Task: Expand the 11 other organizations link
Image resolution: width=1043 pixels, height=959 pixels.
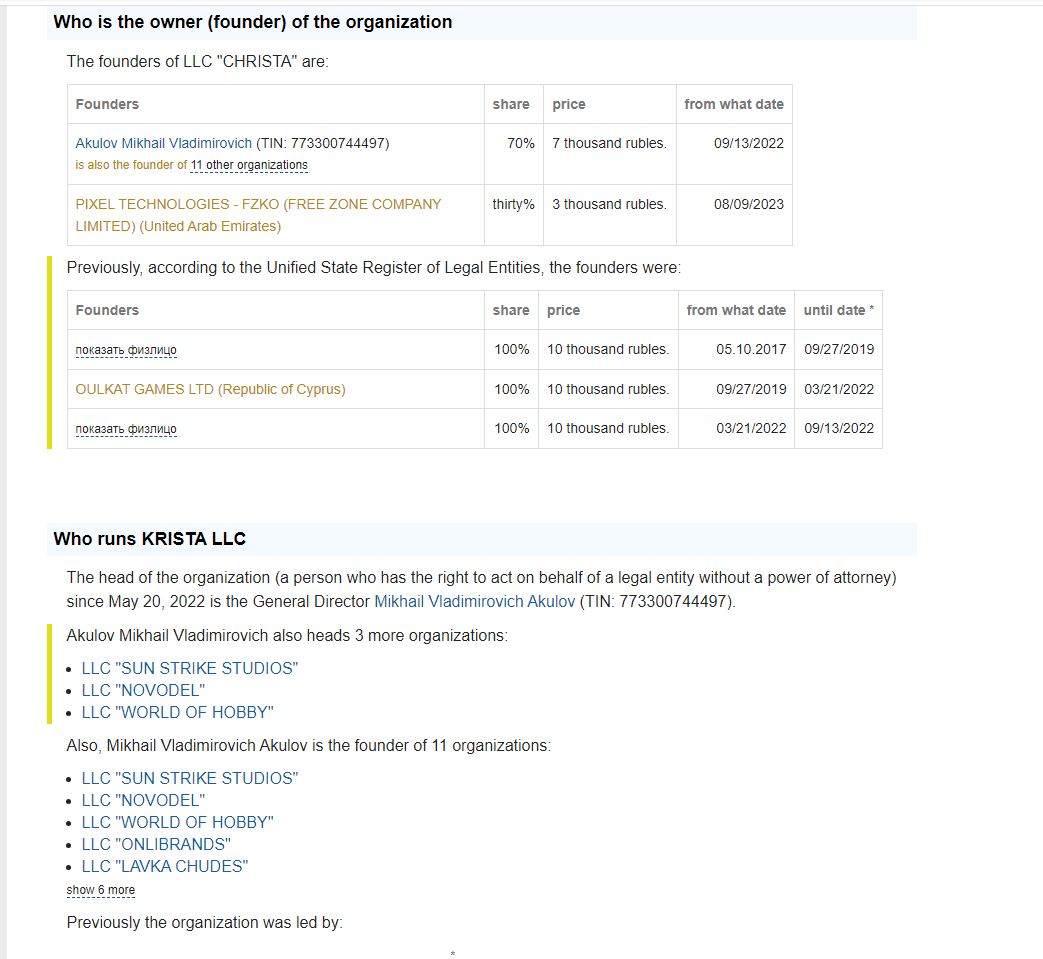Action: [x=249, y=165]
